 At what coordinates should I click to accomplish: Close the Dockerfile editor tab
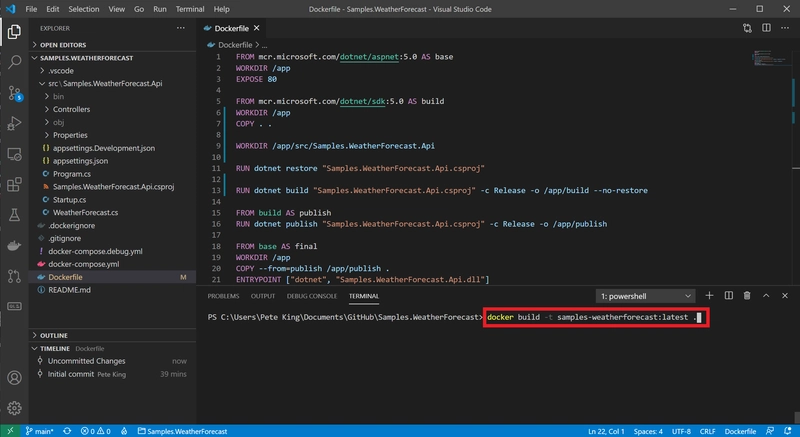(257, 28)
